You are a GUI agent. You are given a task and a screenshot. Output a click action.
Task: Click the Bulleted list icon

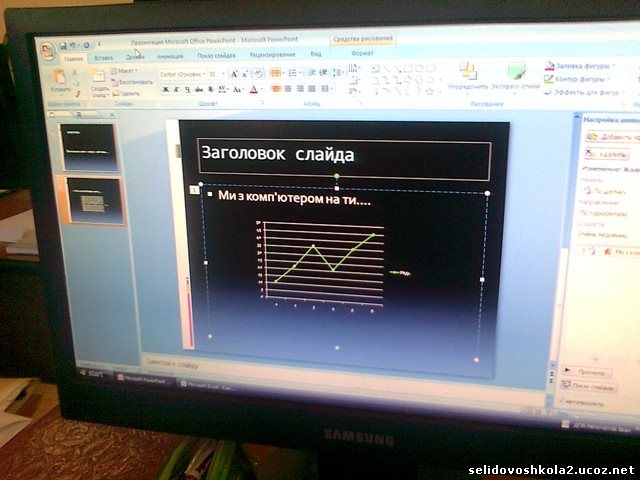click(277, 73)
